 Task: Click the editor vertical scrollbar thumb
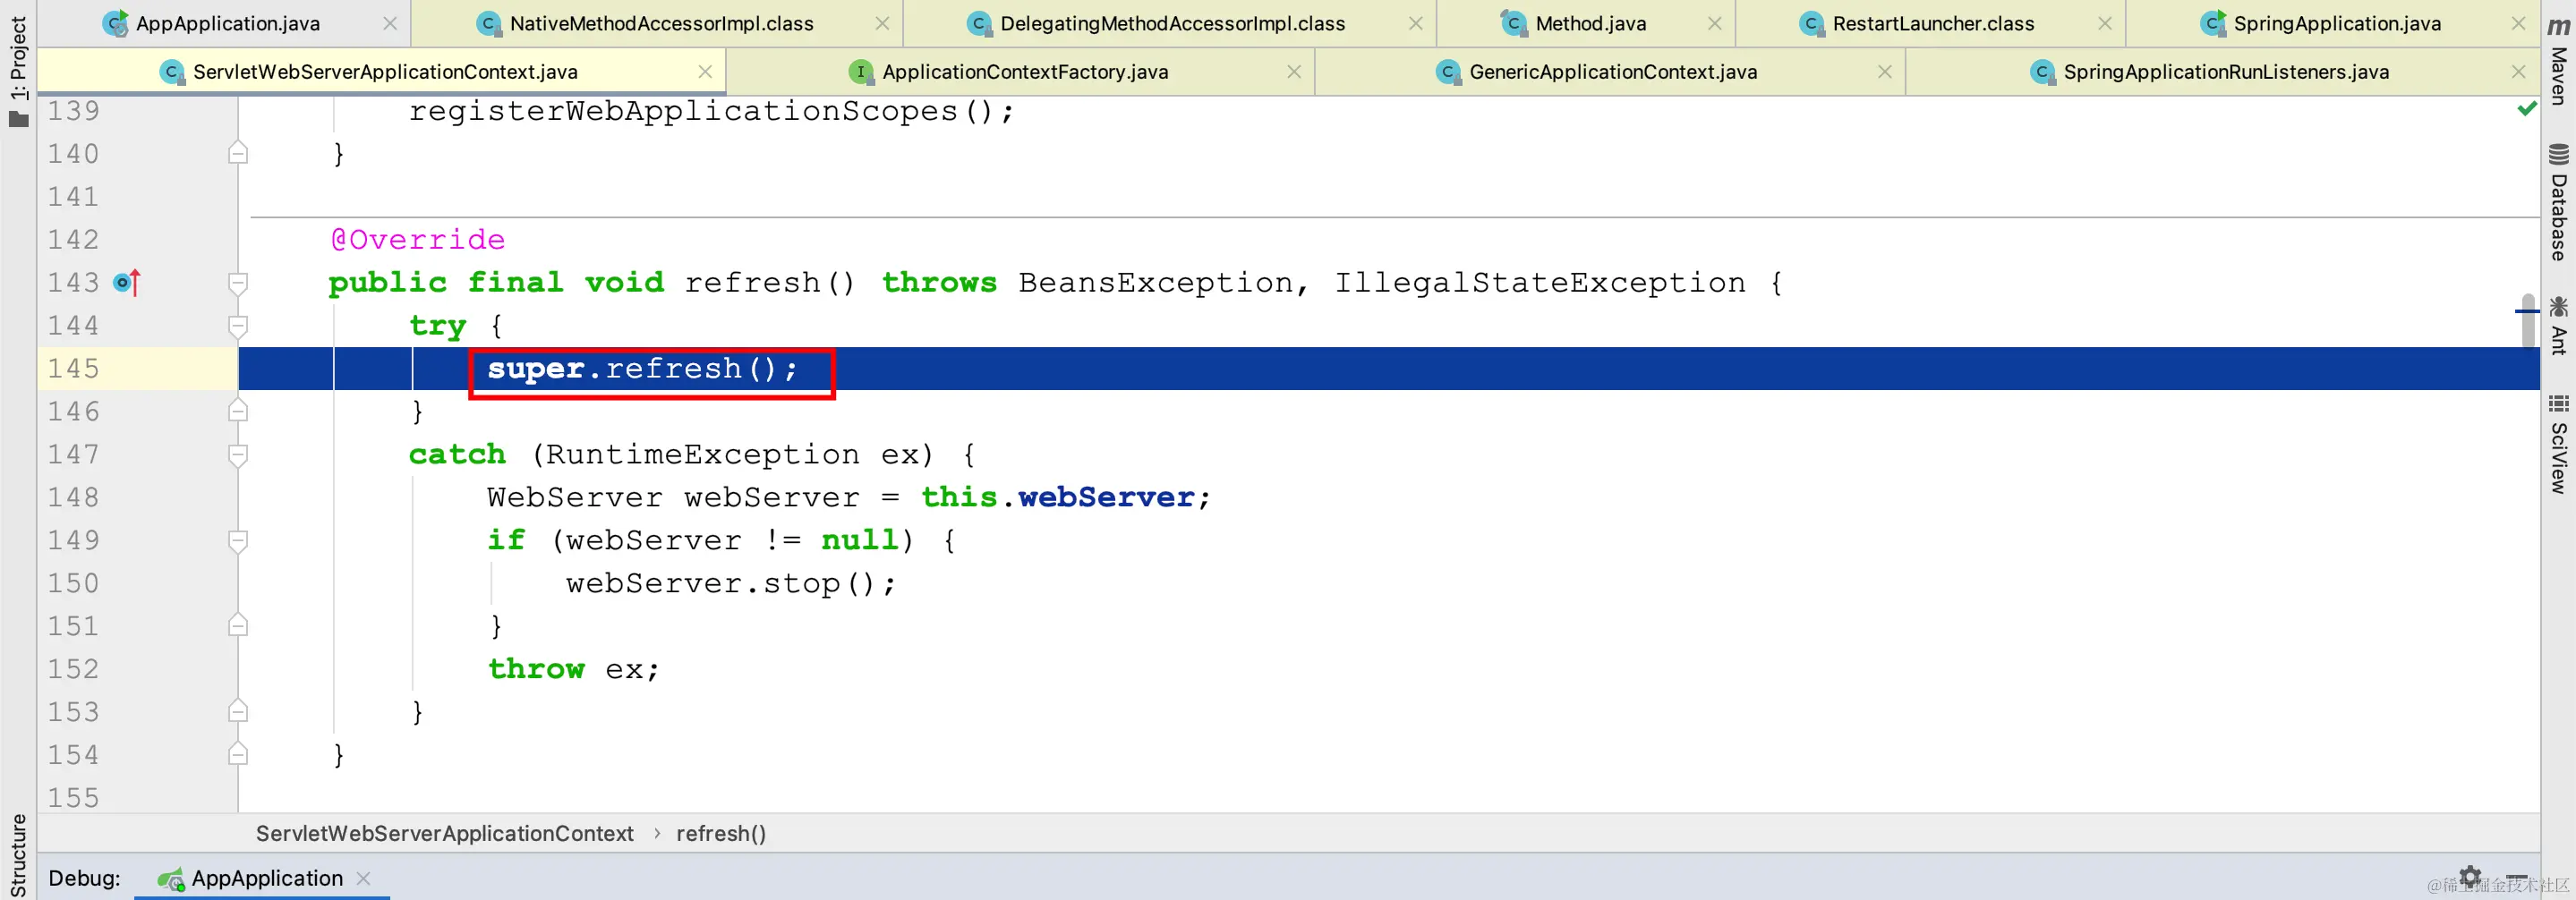click(x=2528, y=322)
